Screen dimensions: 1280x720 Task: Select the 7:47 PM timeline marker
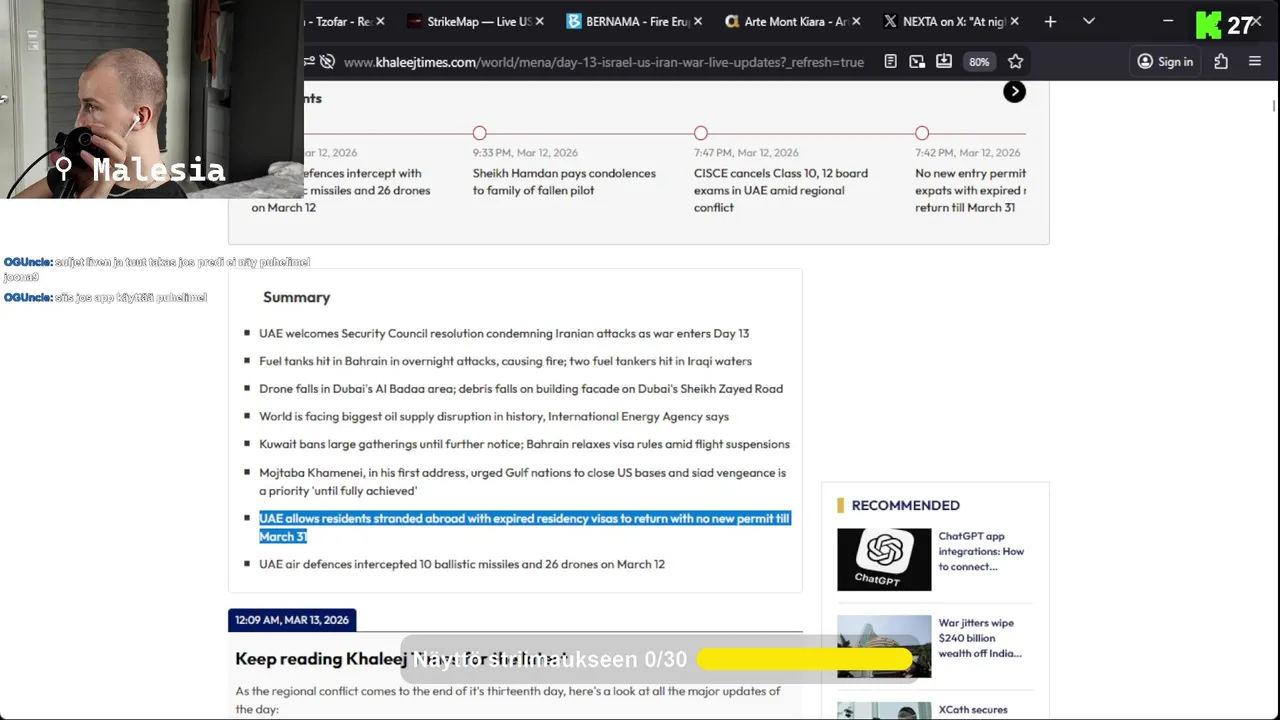(701, 133)
